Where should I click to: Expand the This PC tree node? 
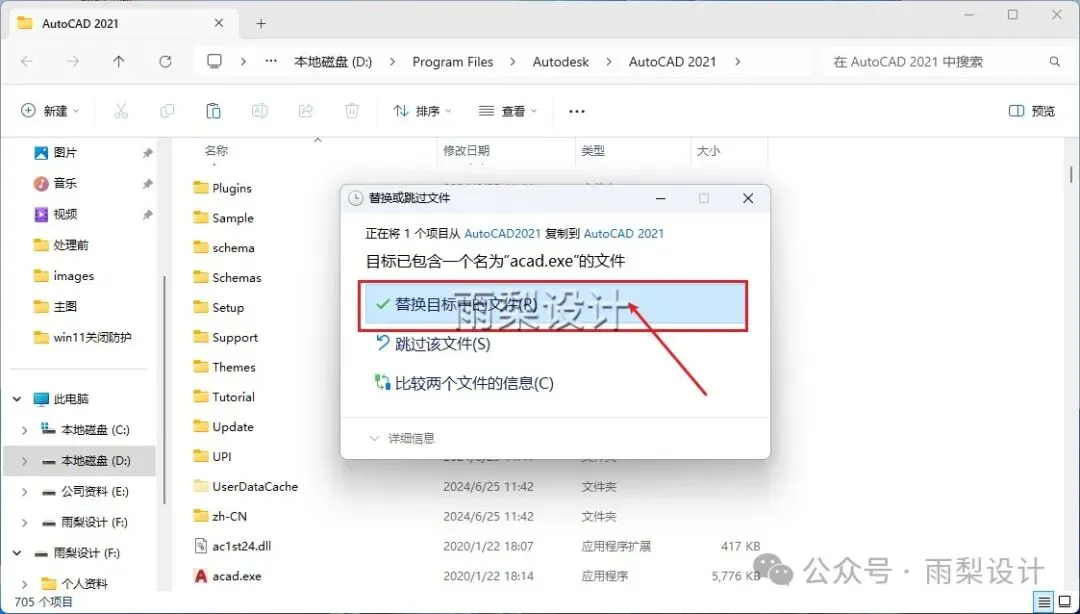(x=17, y=399)
